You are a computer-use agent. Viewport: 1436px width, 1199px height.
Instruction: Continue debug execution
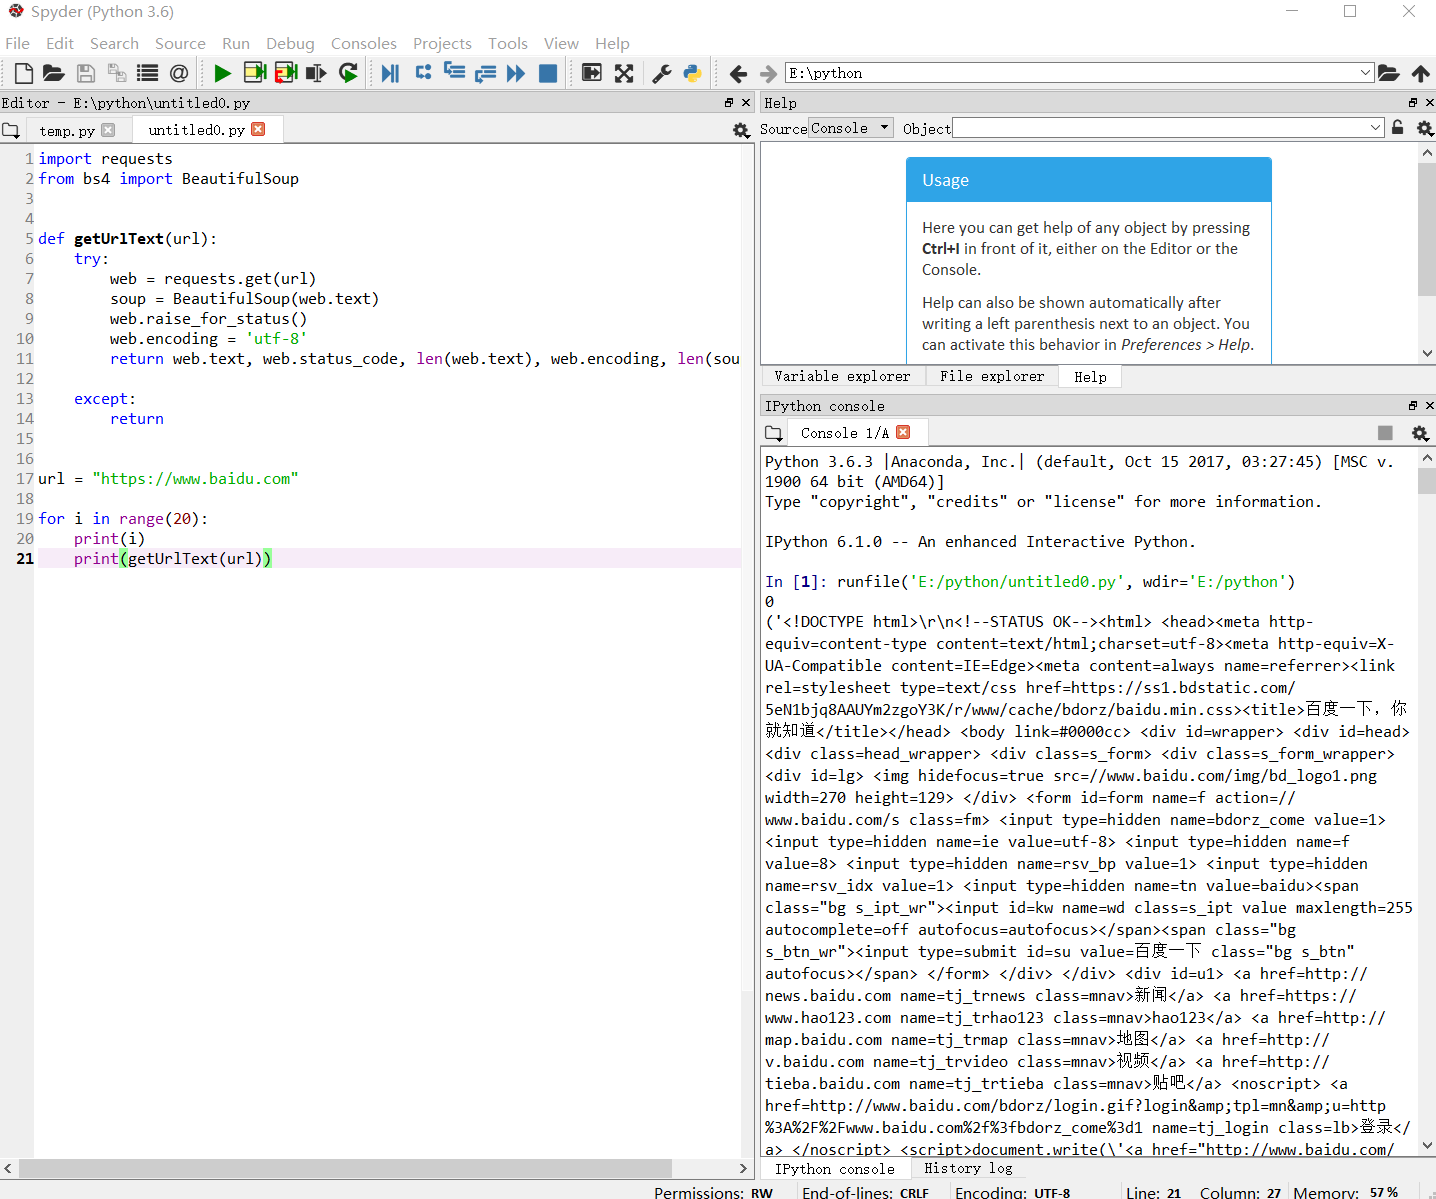pyautogui.click(x=516, y=73)
